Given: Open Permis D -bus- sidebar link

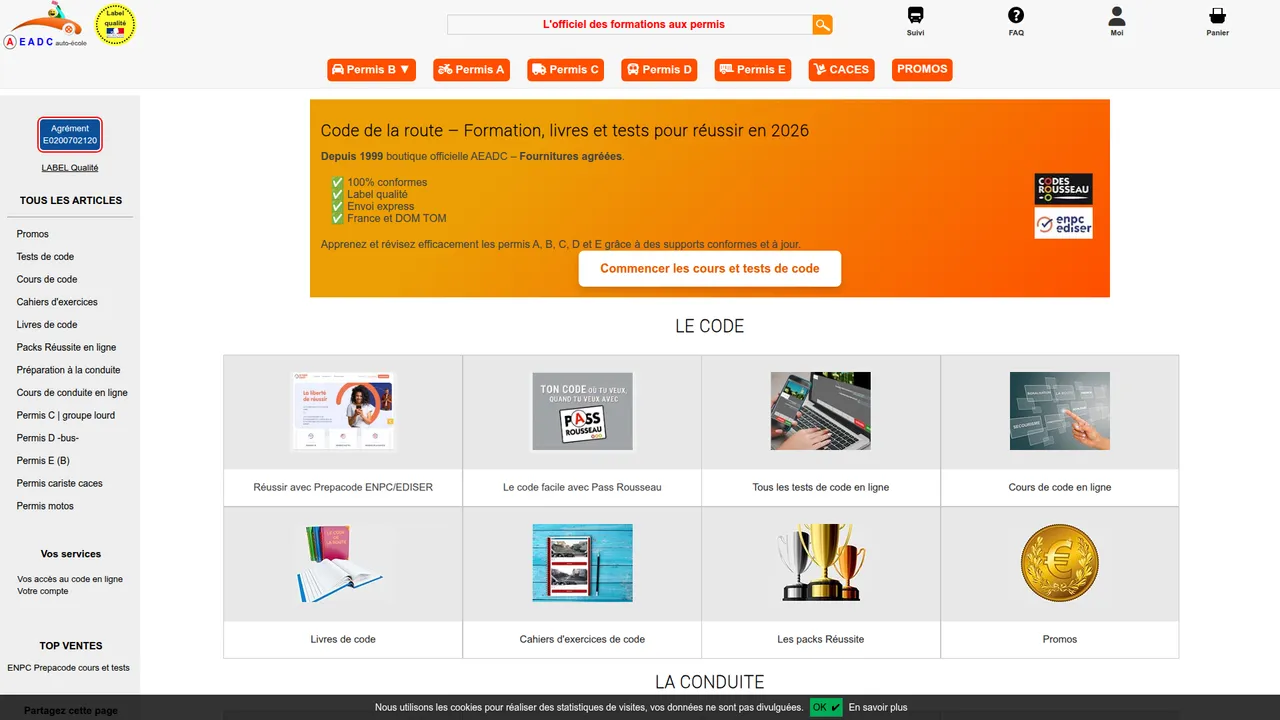Looking at the screenshot, I should coord(48,438).
